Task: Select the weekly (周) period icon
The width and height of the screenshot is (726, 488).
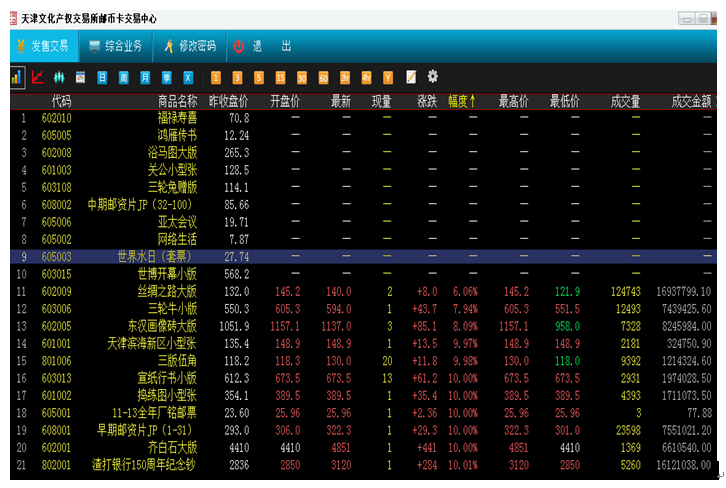Action: [124, 77]
